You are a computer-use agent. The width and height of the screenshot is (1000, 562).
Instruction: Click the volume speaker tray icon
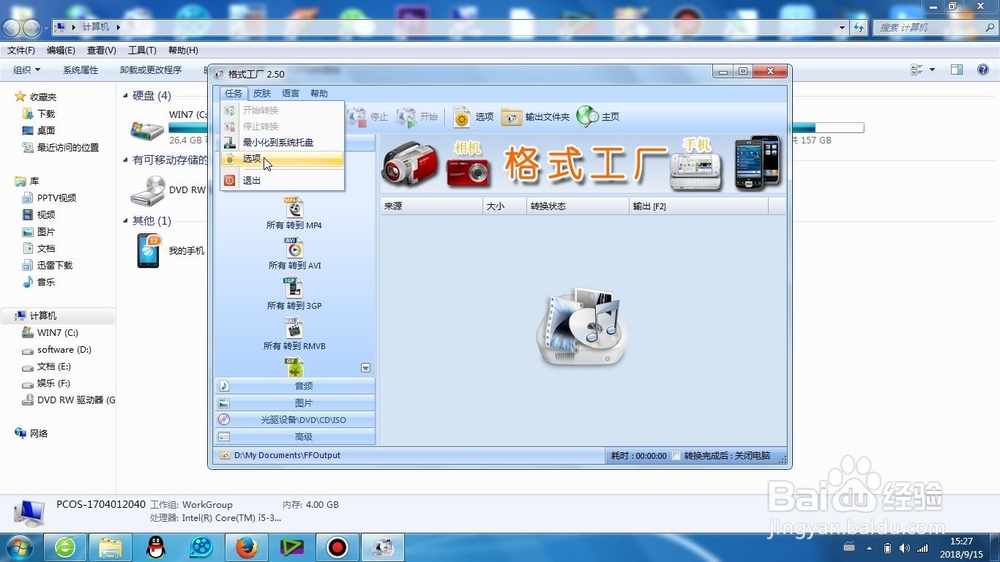tap(904, 548)
